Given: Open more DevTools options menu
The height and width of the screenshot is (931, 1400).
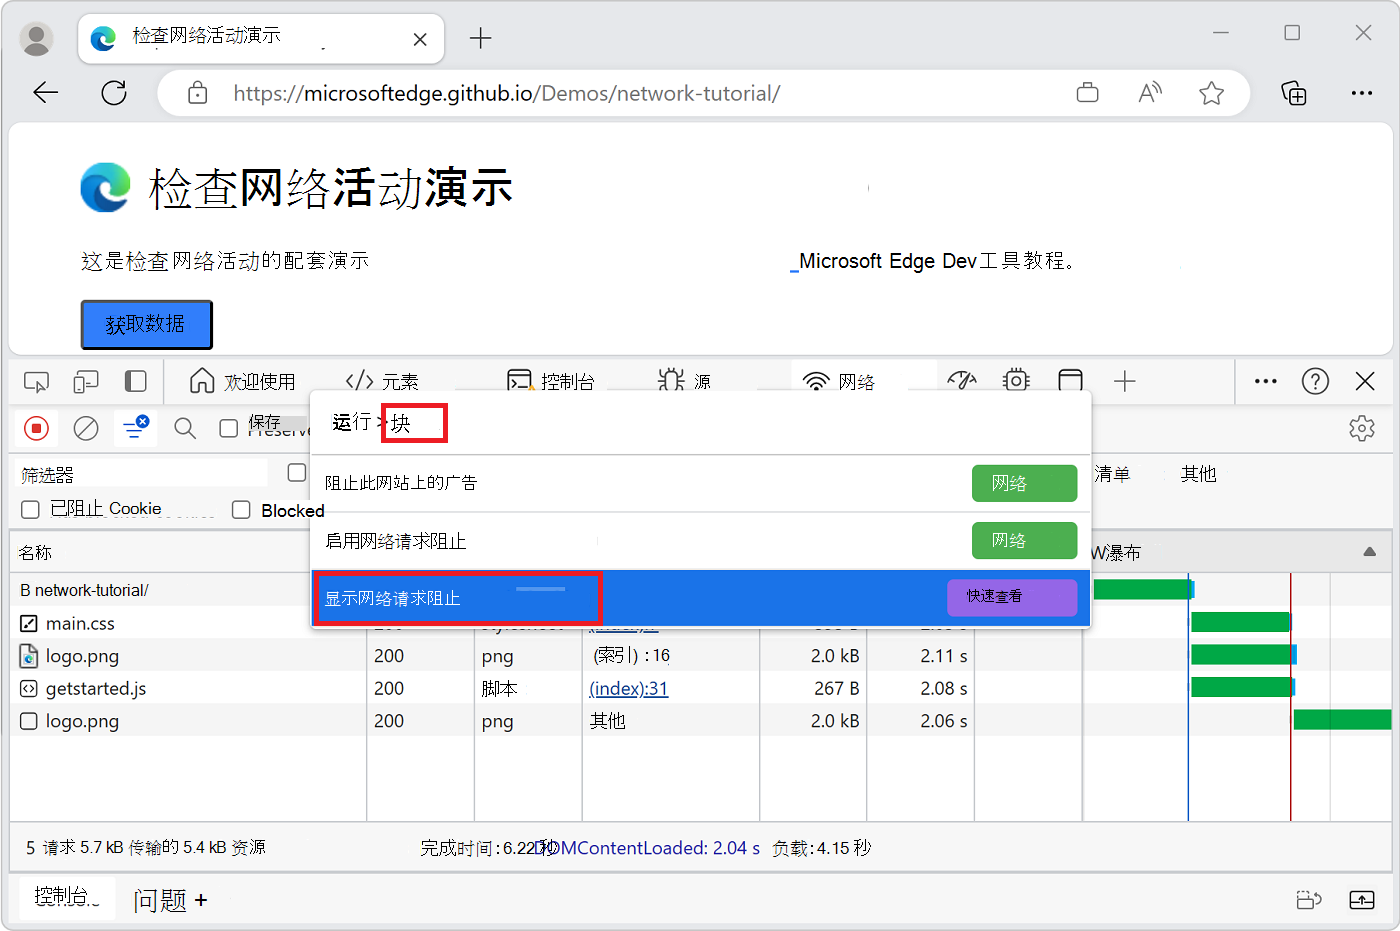Looking at the screenshot, I should tap(1265, 381).
